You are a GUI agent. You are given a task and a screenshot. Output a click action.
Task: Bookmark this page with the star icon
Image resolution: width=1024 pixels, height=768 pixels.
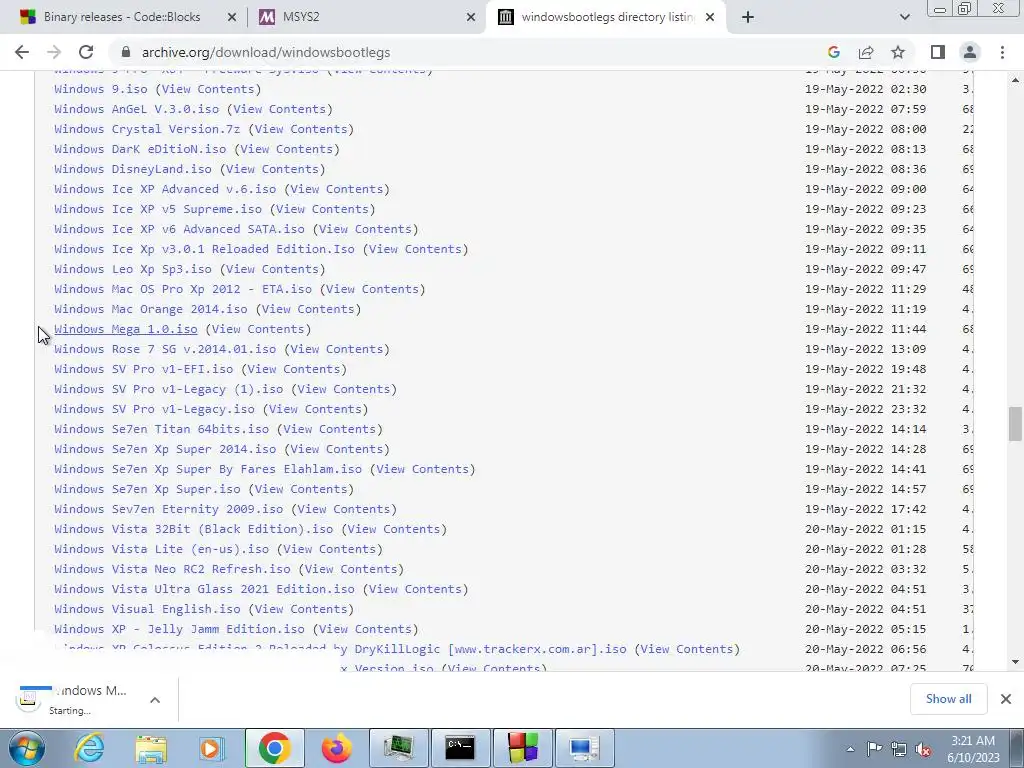898,52
